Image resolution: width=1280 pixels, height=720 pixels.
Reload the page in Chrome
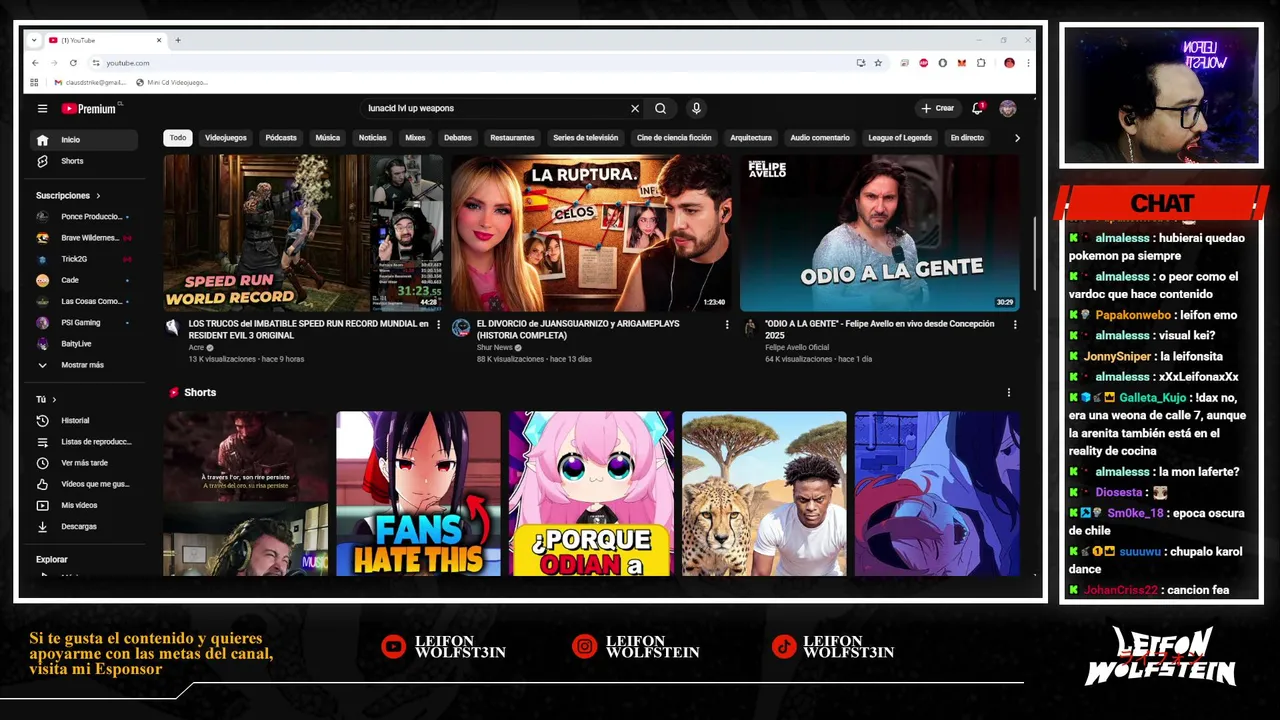click(73, 62)
